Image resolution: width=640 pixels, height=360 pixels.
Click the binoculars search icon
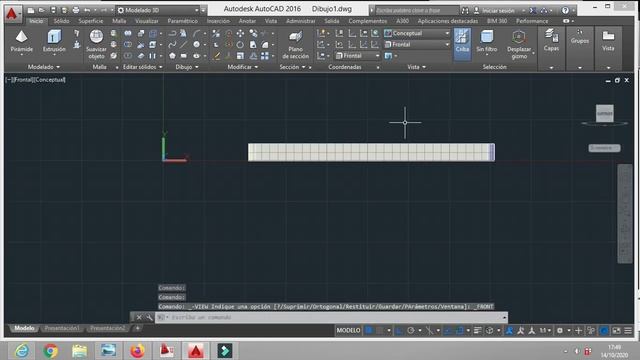[x=465, y=10]
